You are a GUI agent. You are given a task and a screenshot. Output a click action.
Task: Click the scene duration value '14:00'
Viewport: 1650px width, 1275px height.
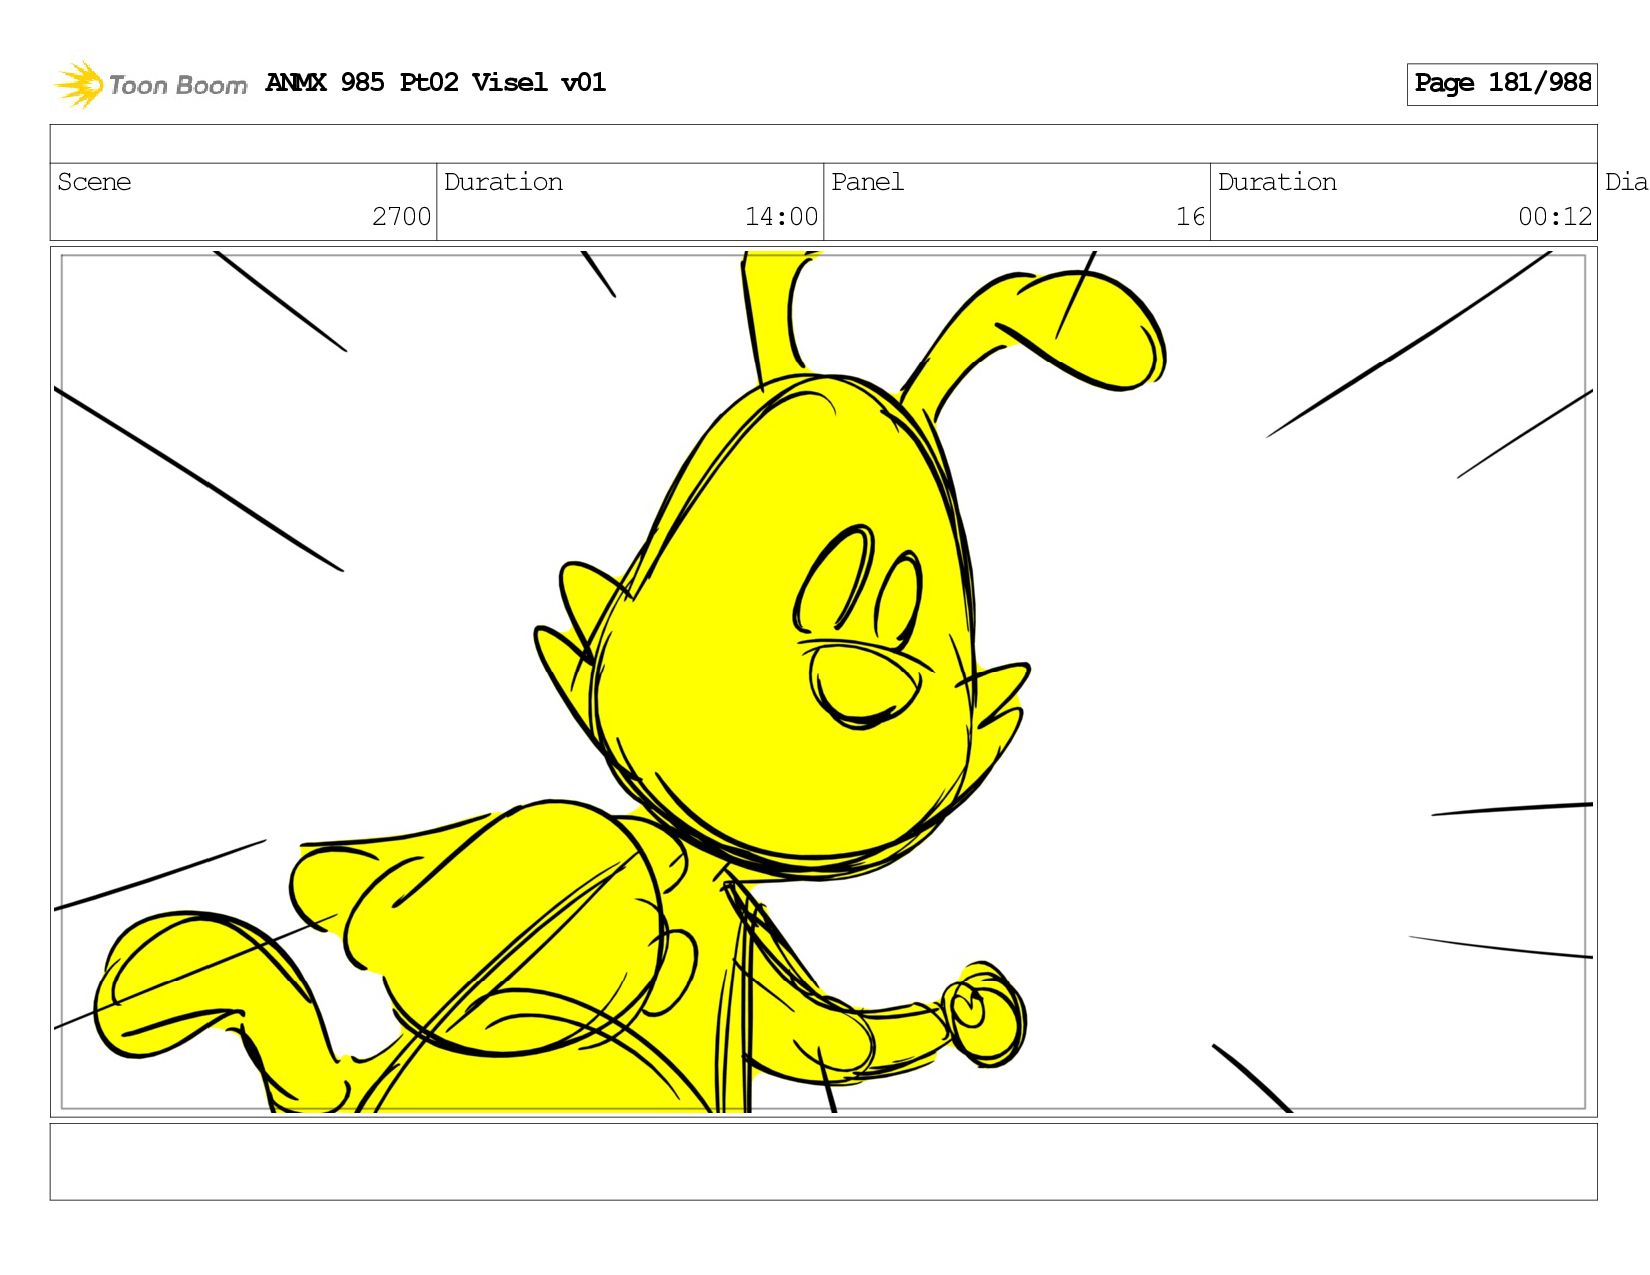781,217
